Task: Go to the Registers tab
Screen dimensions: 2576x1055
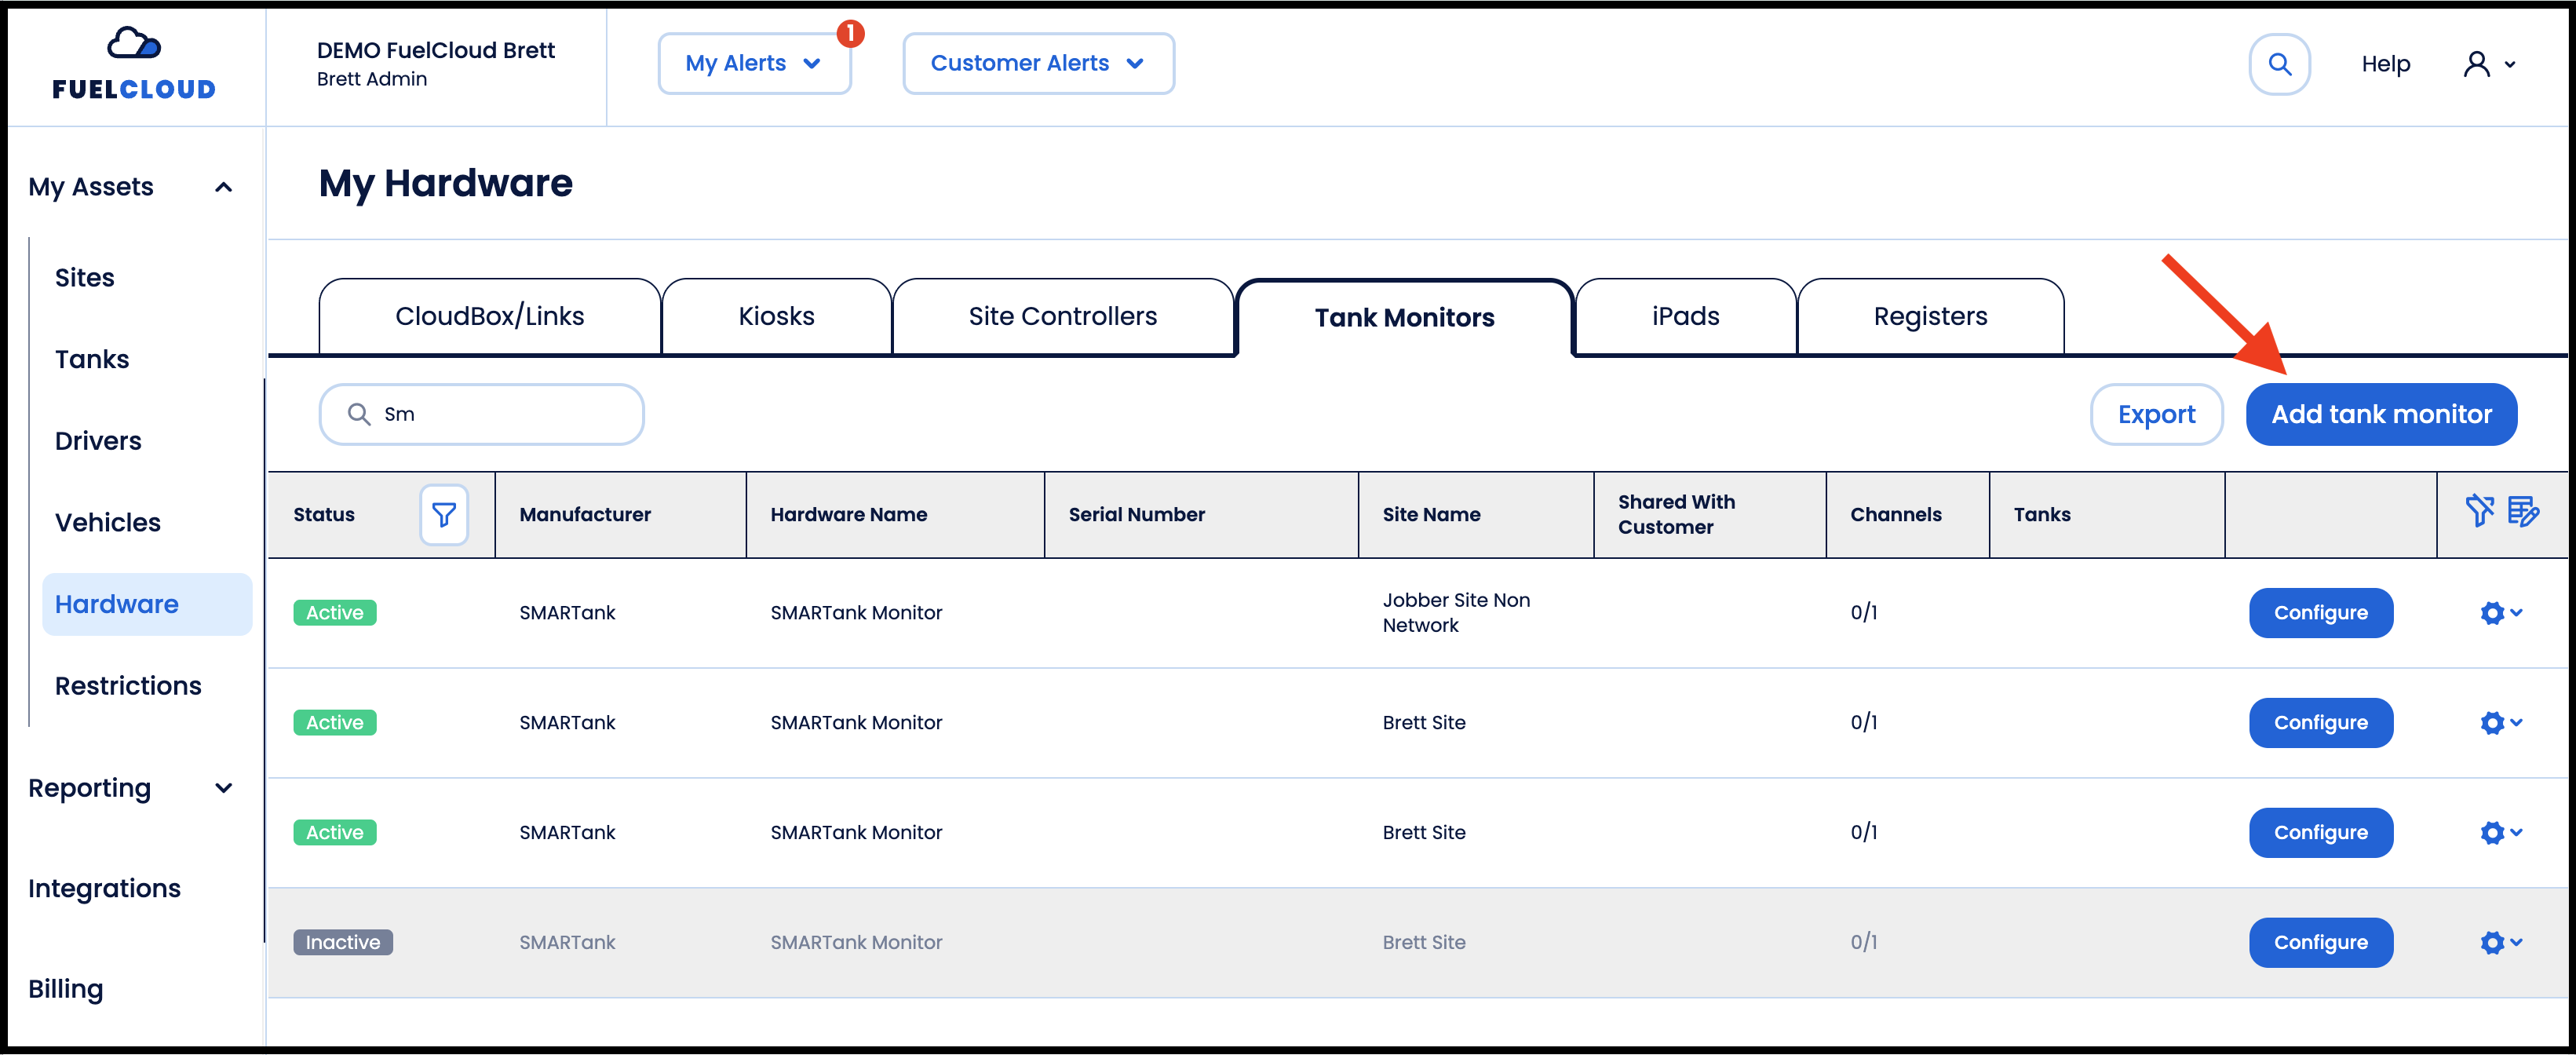Action: click(1930, 316)
